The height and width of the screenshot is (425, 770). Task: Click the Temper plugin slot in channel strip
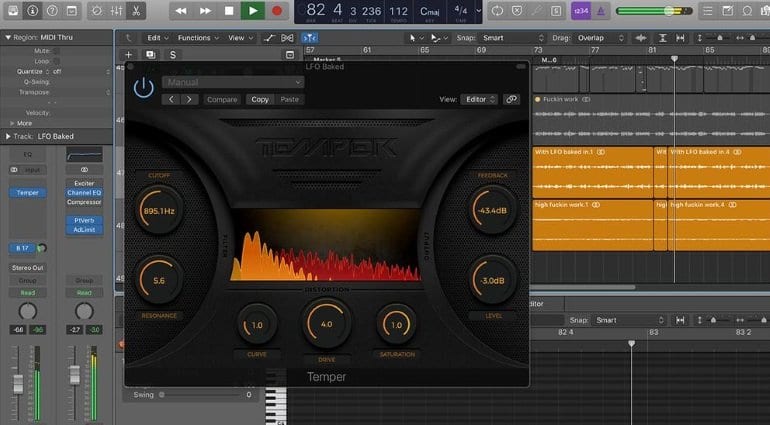28,193
